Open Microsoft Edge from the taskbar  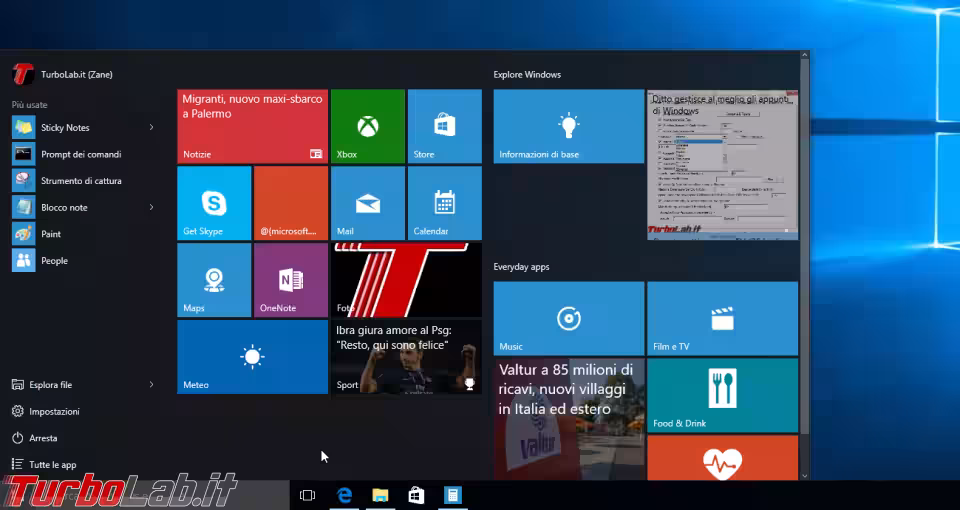pos(344,495)
